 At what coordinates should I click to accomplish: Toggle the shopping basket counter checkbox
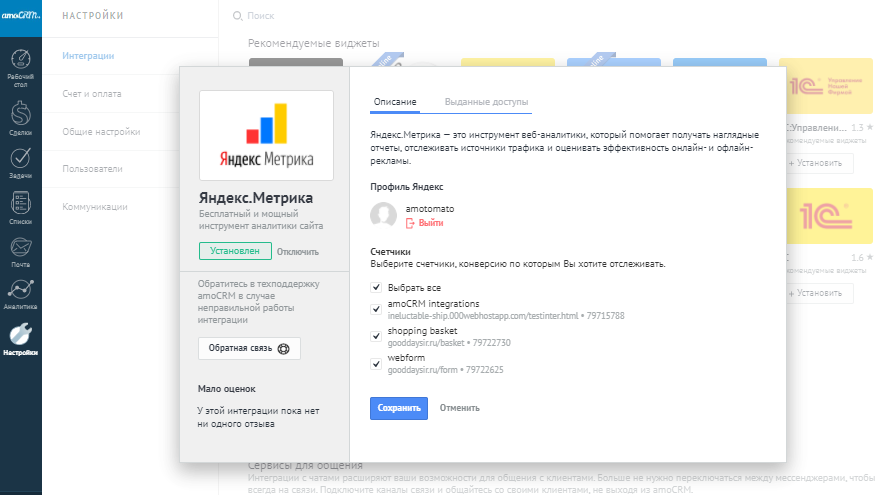click(x=376, y=336)
